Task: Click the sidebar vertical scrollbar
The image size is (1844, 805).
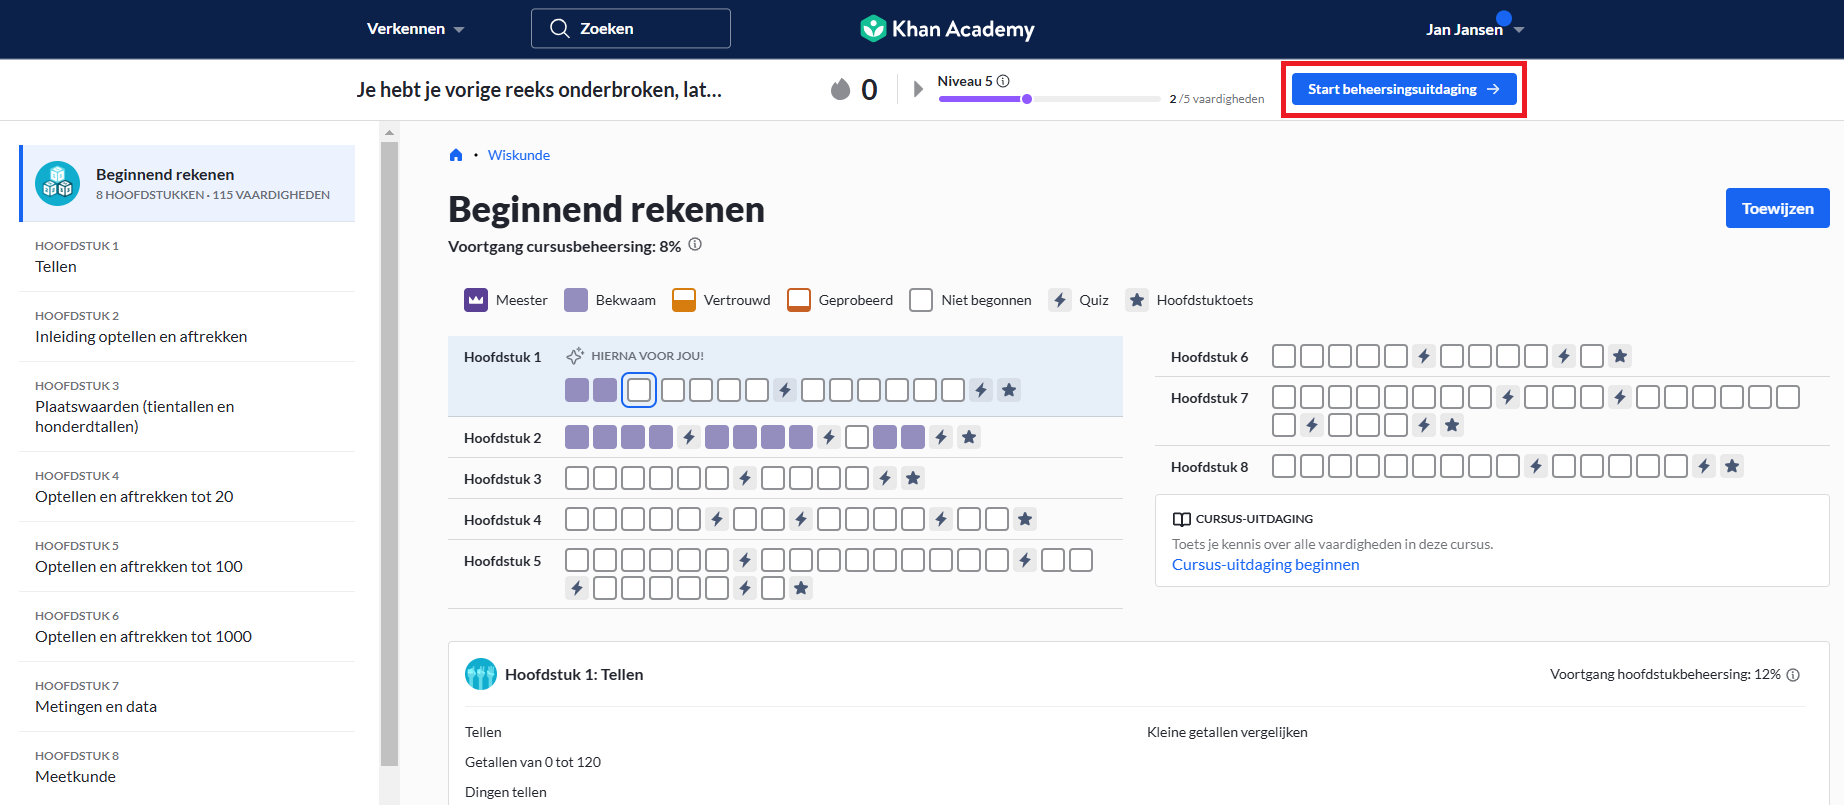Action: (389, 455)
